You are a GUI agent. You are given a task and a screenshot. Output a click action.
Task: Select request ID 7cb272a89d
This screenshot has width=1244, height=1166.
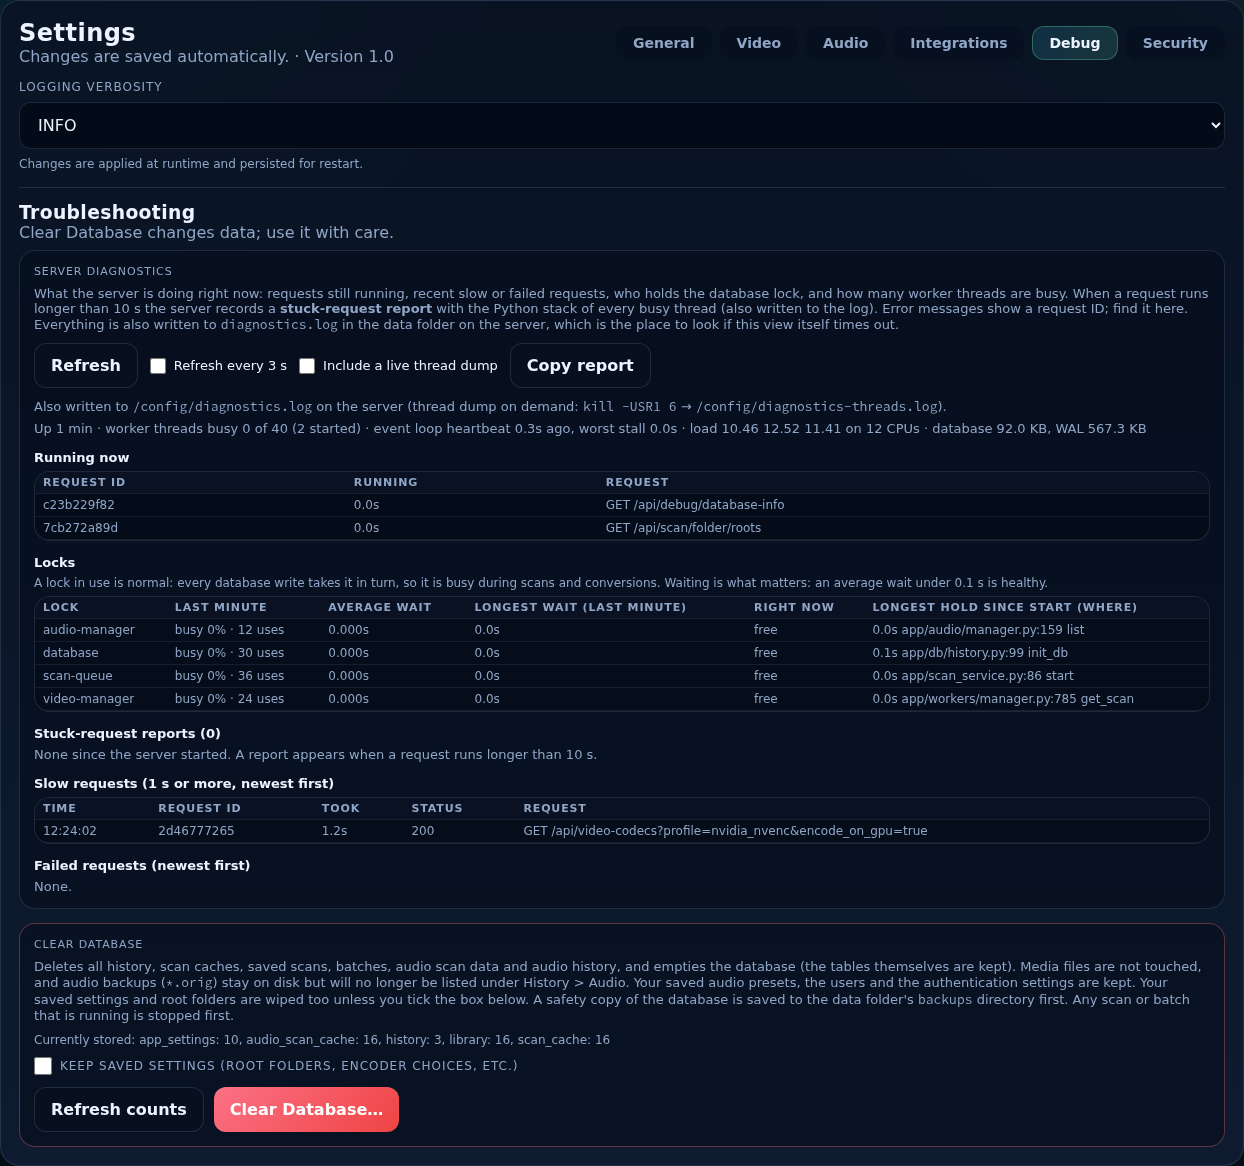coord(80,528)
